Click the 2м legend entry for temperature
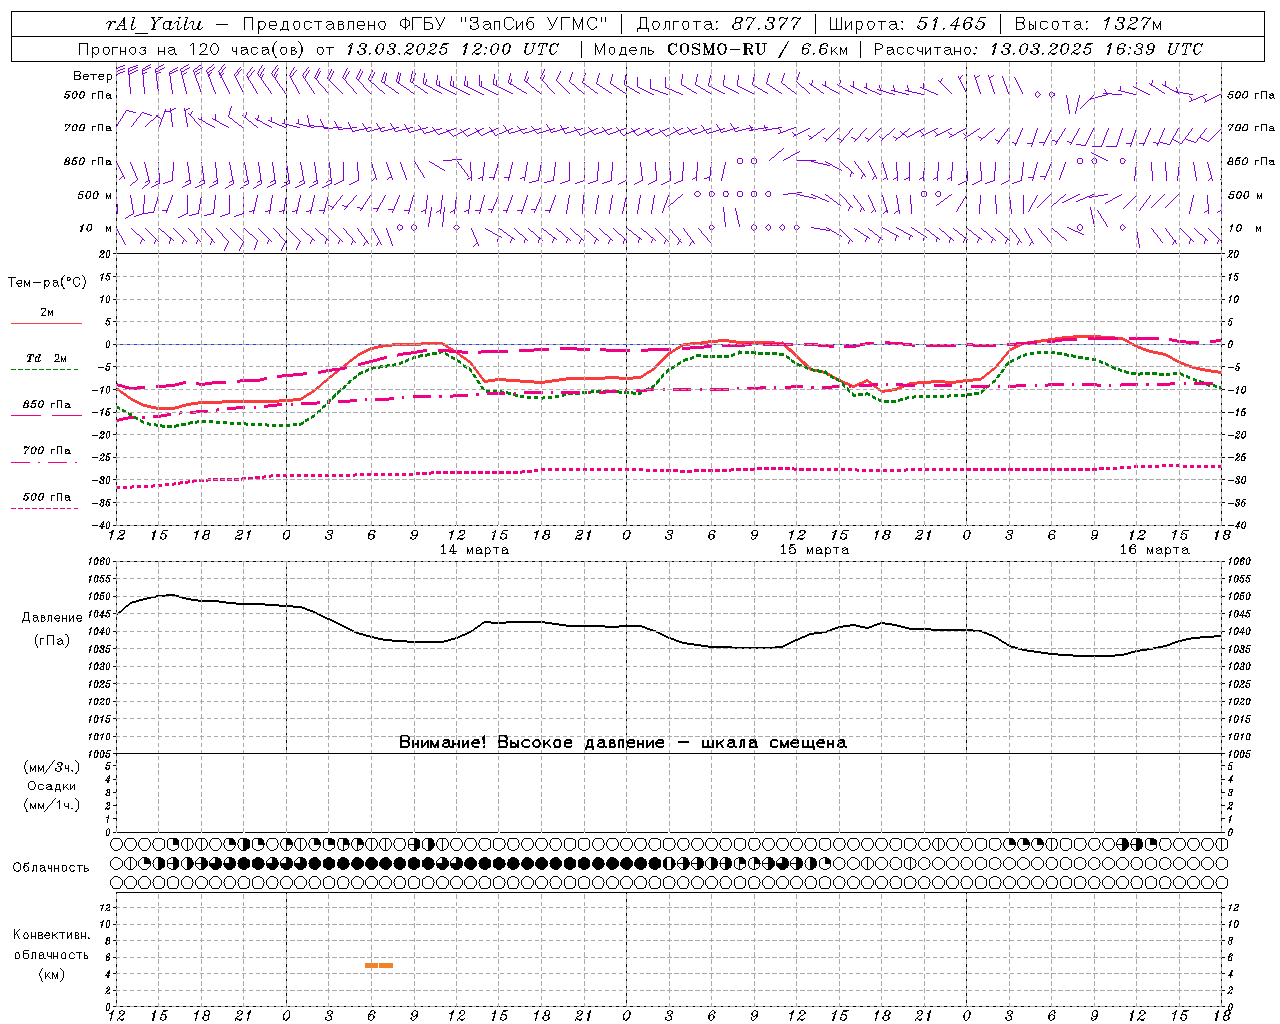 coord(47,313)
